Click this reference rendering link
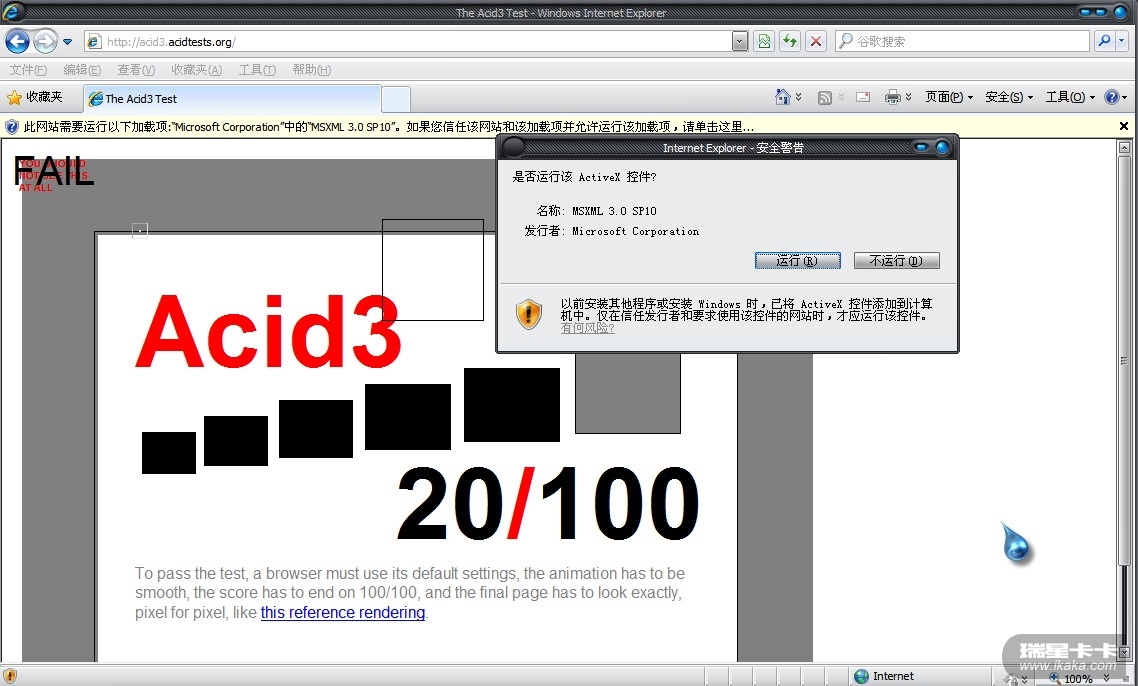Image resolution: width=1138 pixels, height=686 pixels. click(x=343, y=613)
